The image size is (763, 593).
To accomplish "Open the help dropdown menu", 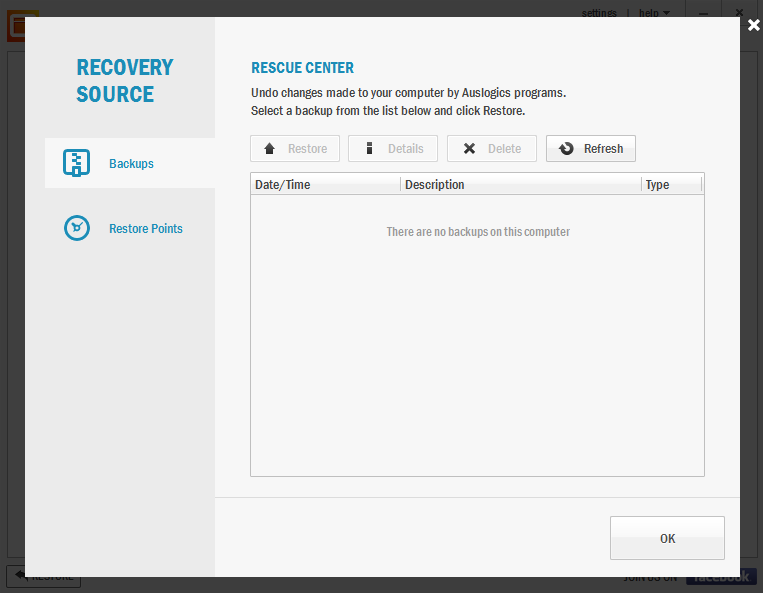I will pos(654,13).
